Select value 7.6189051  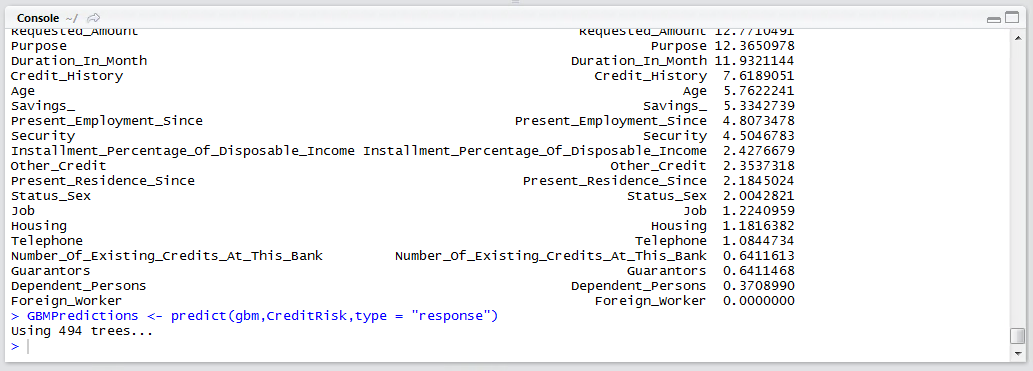tap(758, 76)
